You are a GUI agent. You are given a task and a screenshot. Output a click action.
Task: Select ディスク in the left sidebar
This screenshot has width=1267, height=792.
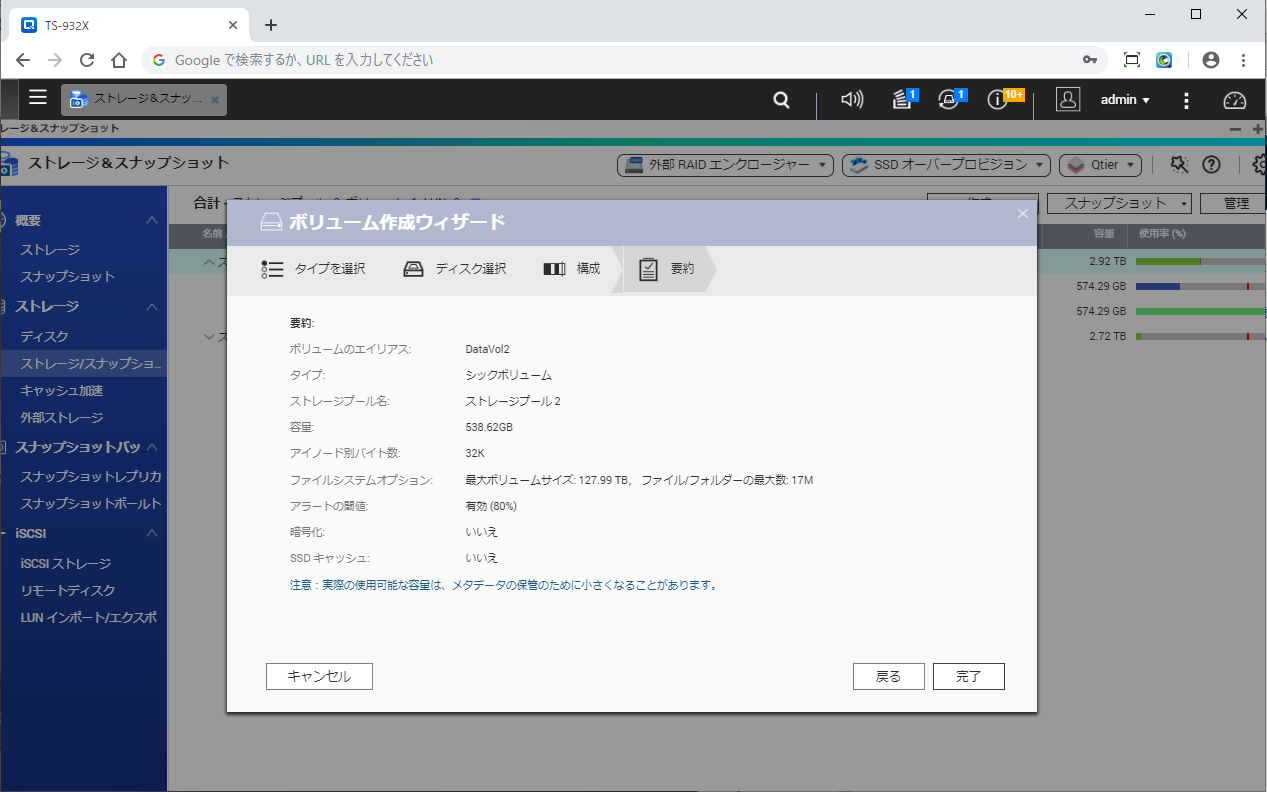(x=44, y=337)
